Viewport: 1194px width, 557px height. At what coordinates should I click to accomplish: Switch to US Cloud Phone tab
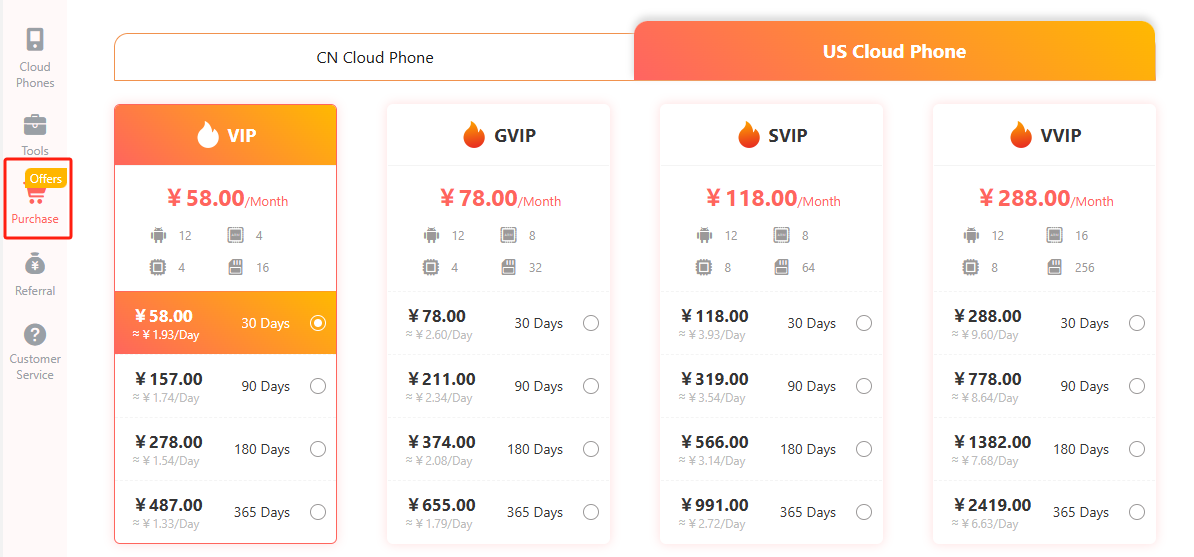point(895,51)
